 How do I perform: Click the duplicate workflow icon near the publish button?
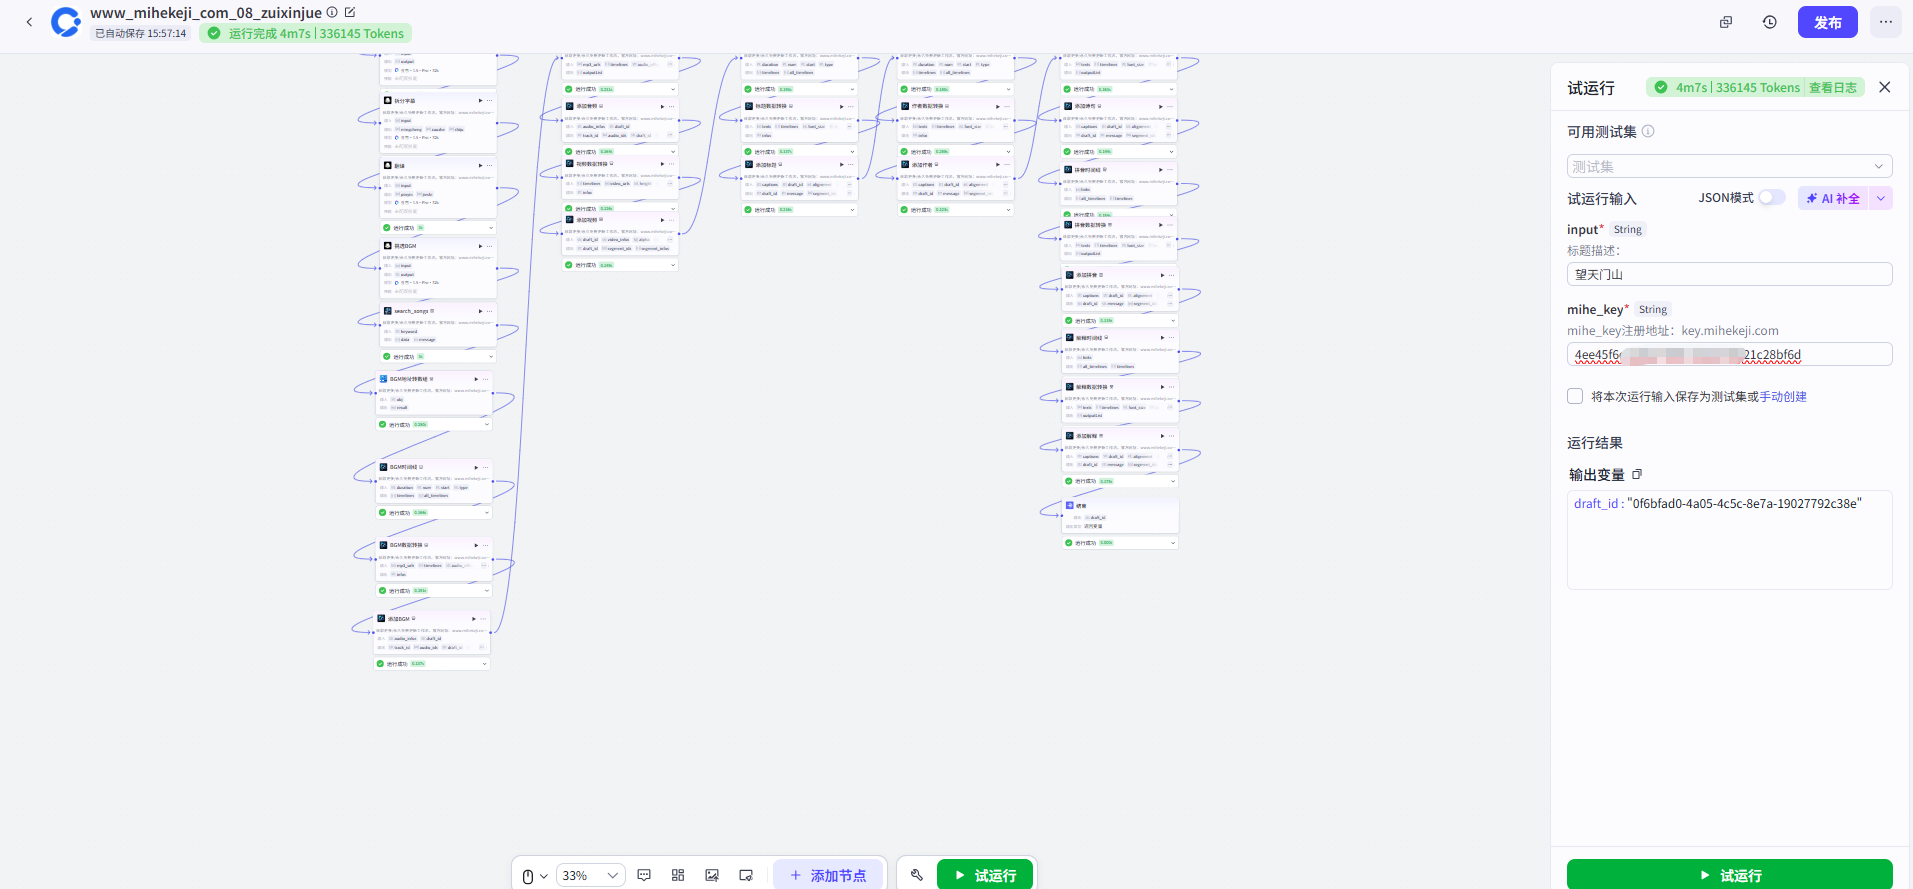point(1725,22)
